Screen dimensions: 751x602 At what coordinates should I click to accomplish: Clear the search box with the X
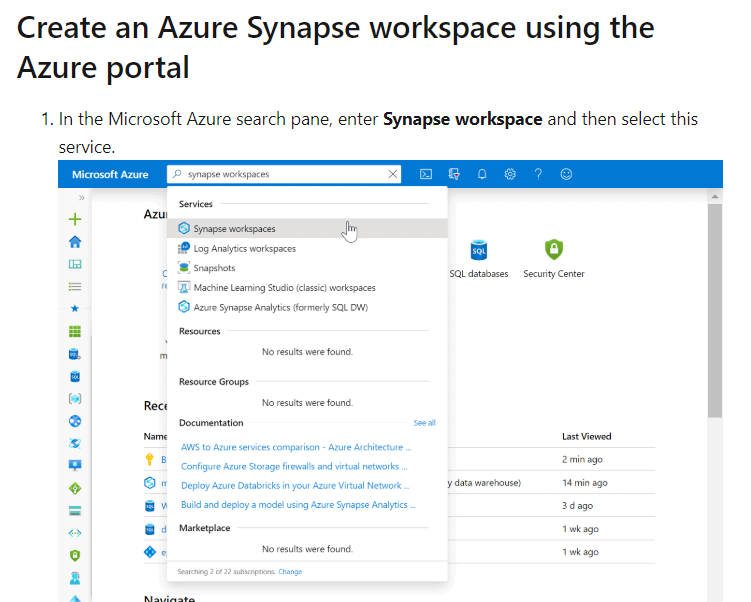point(393,174)
